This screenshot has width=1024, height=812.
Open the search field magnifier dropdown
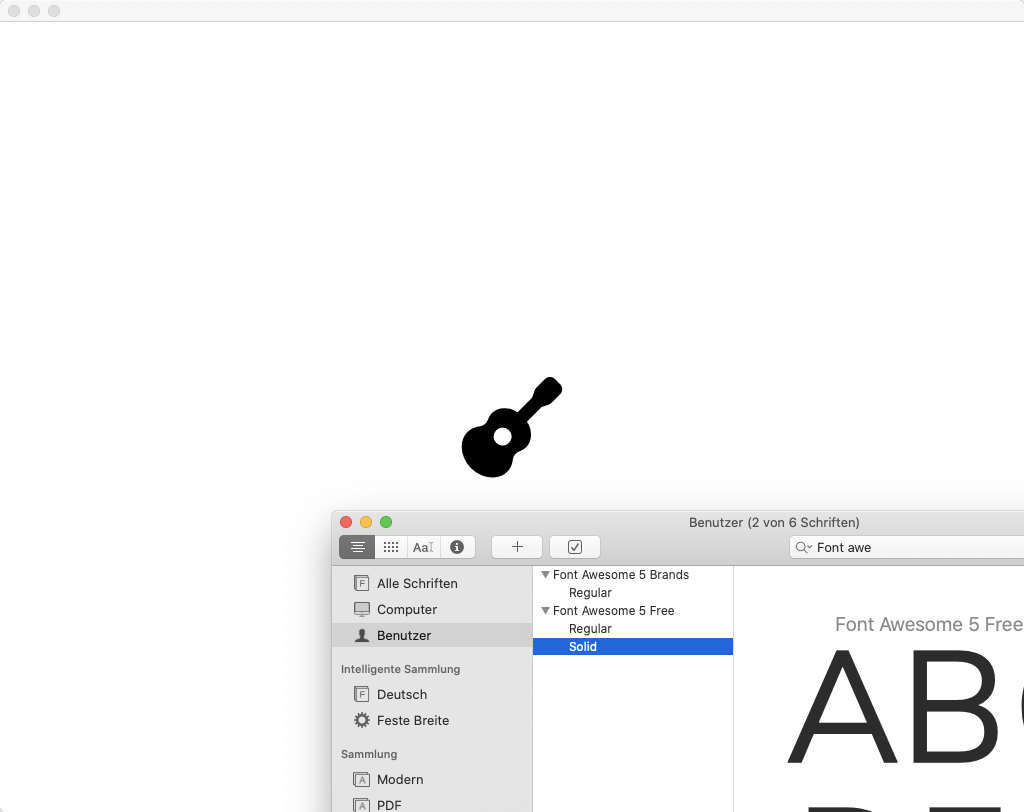803,547
